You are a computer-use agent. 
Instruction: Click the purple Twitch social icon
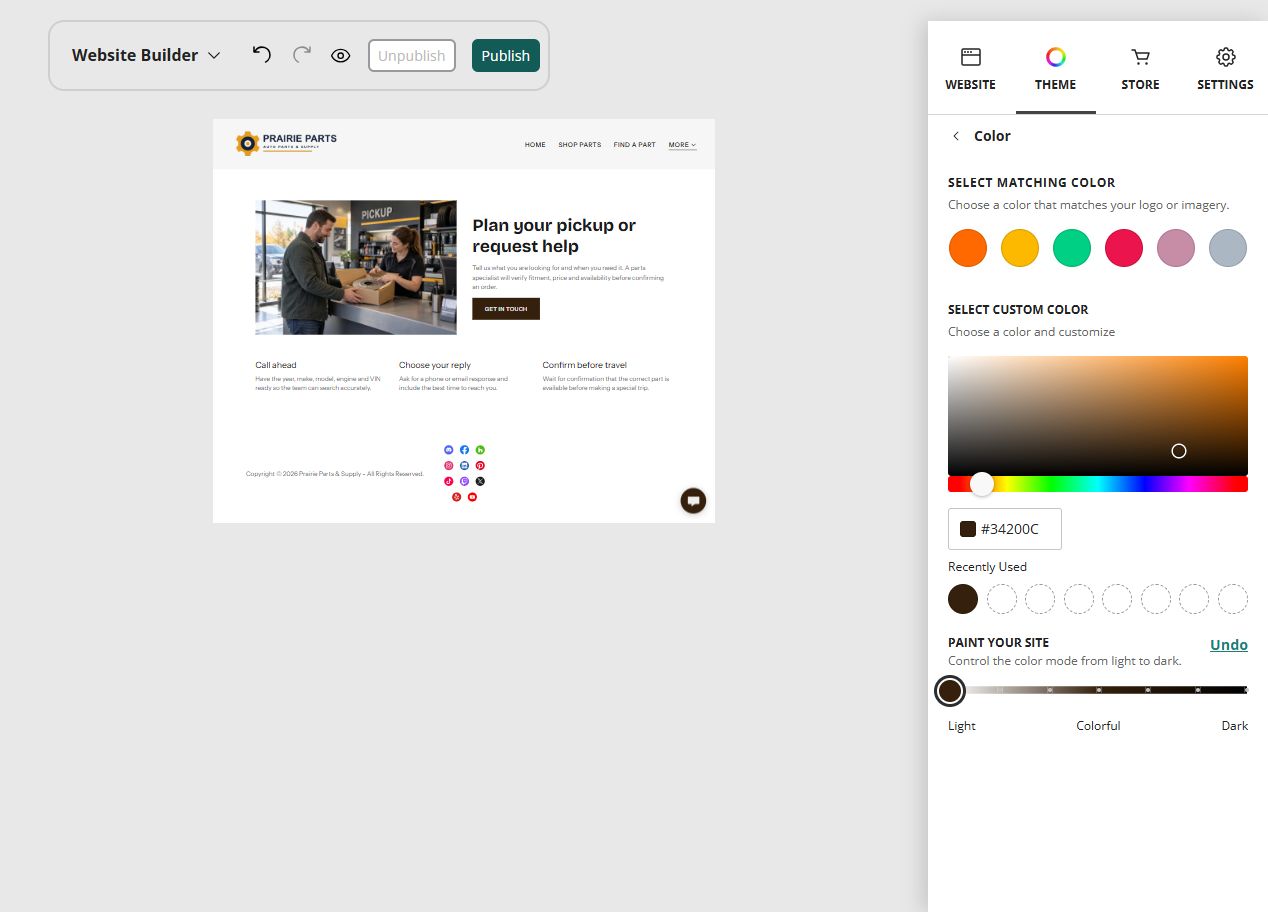tap(464, 481)
